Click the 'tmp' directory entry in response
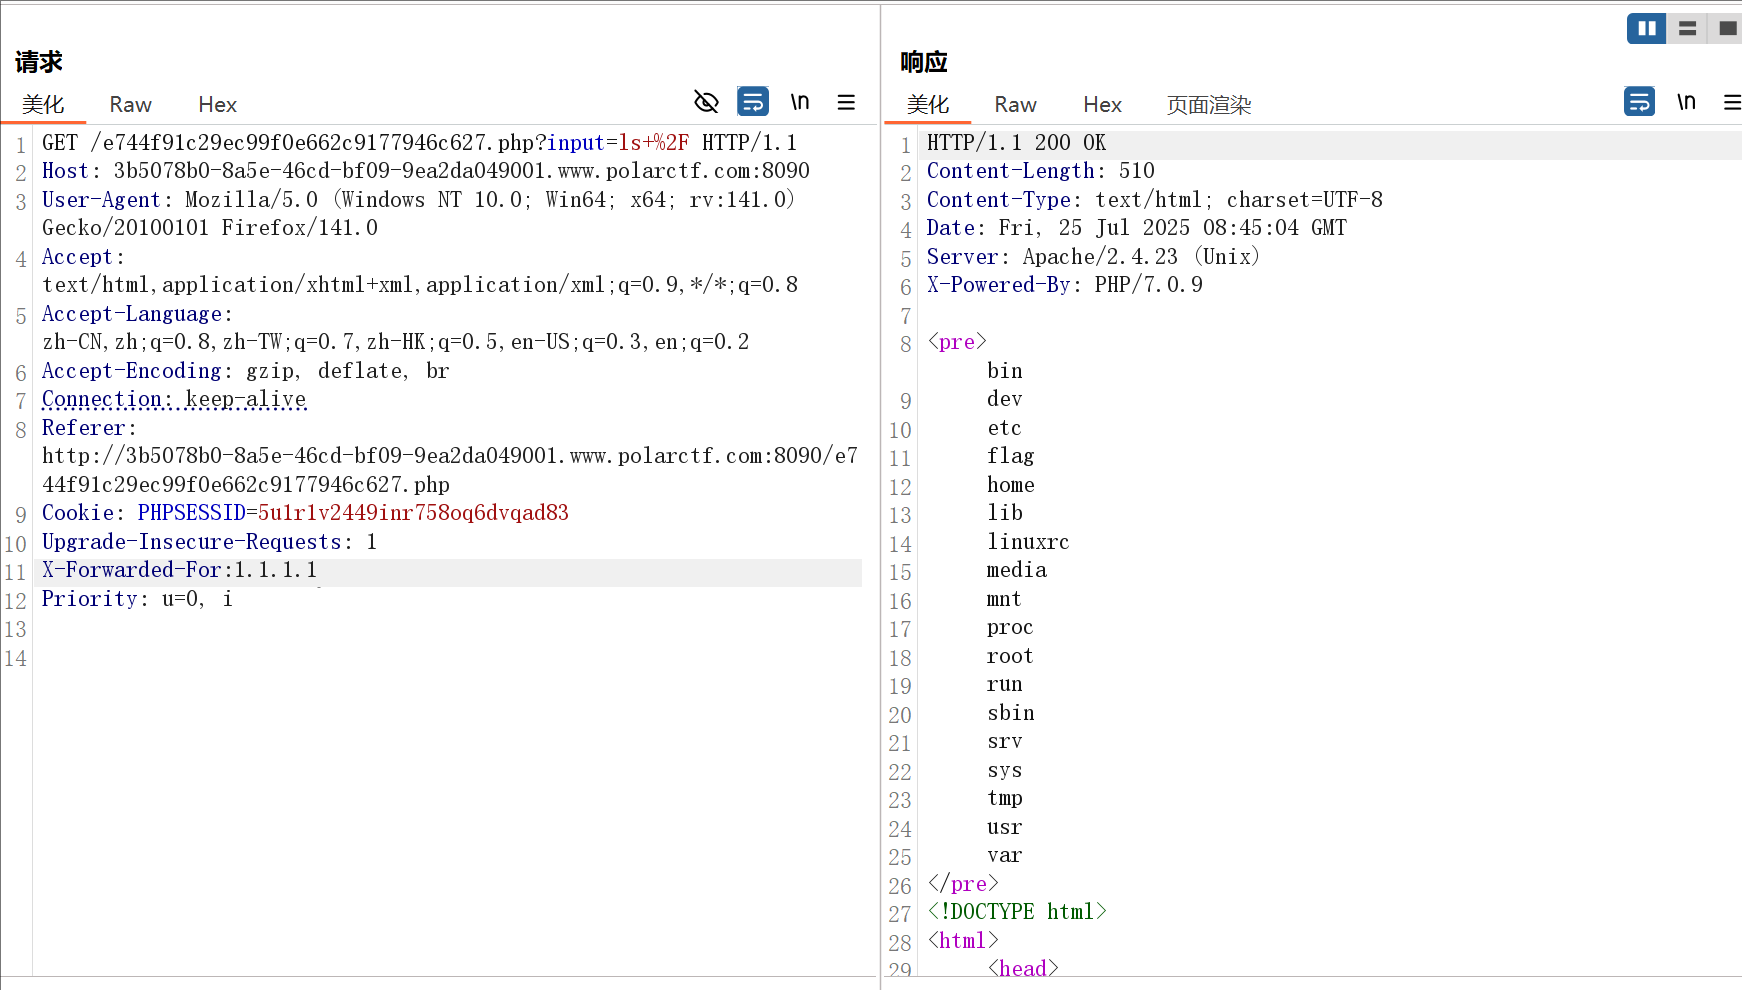 [x=1005, y=798]
